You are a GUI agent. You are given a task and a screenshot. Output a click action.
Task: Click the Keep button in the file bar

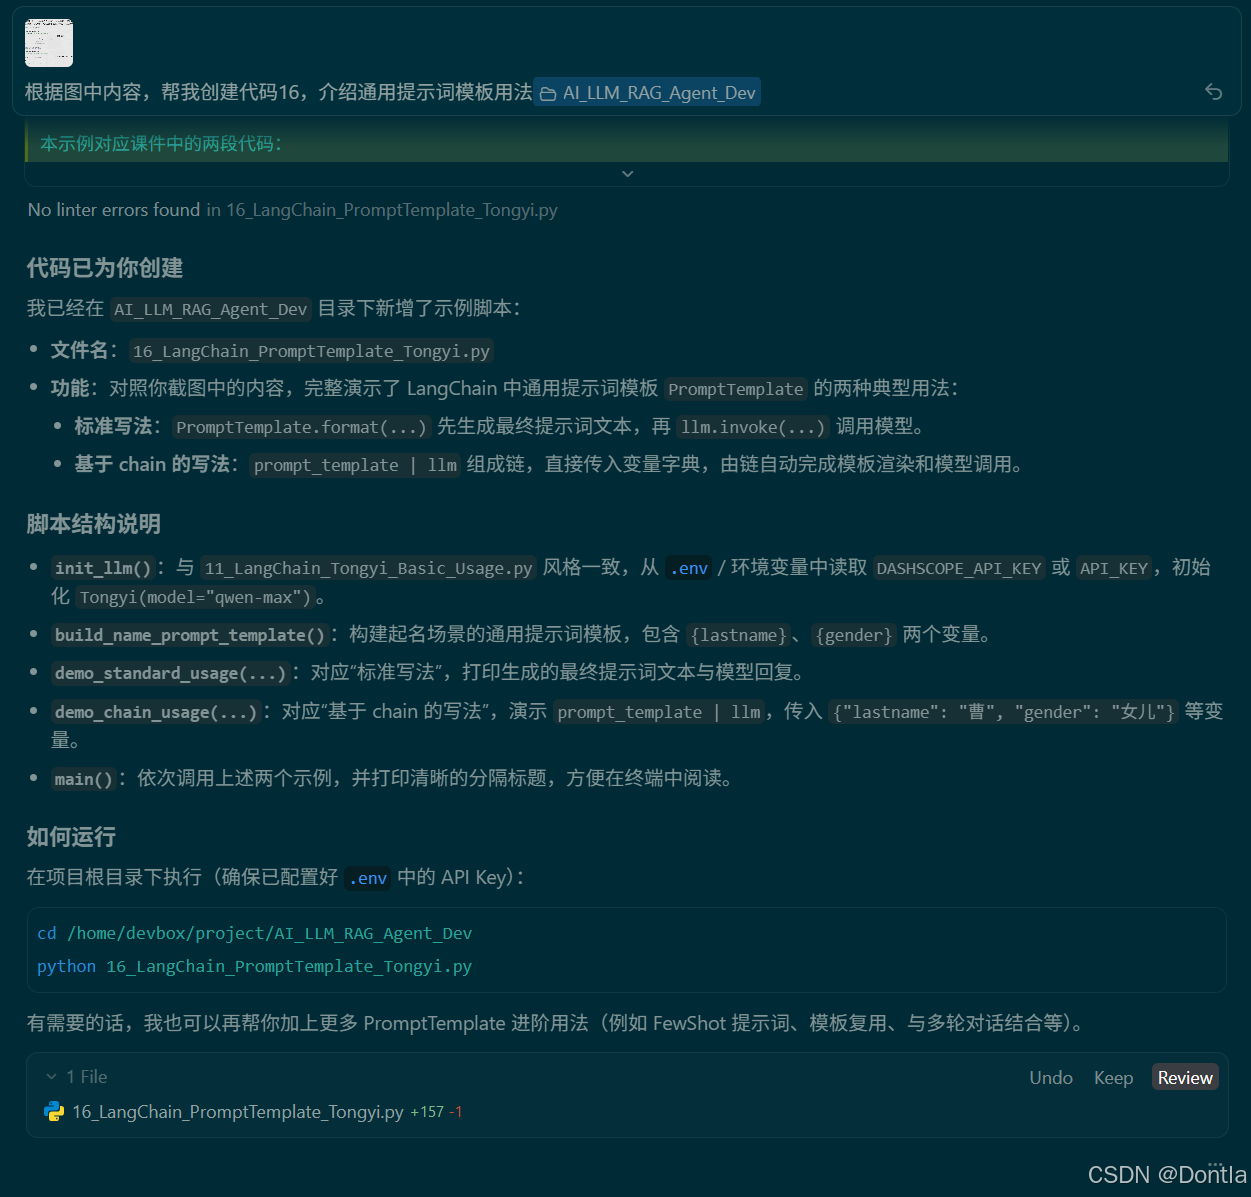pyautogui.click(x=1113, y=1077)
